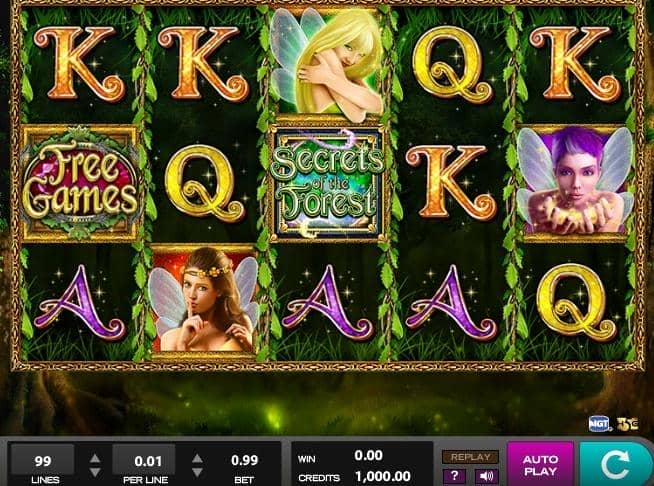Increase number of lines with up arrow
654x486 pixels.
pos(95,458)
